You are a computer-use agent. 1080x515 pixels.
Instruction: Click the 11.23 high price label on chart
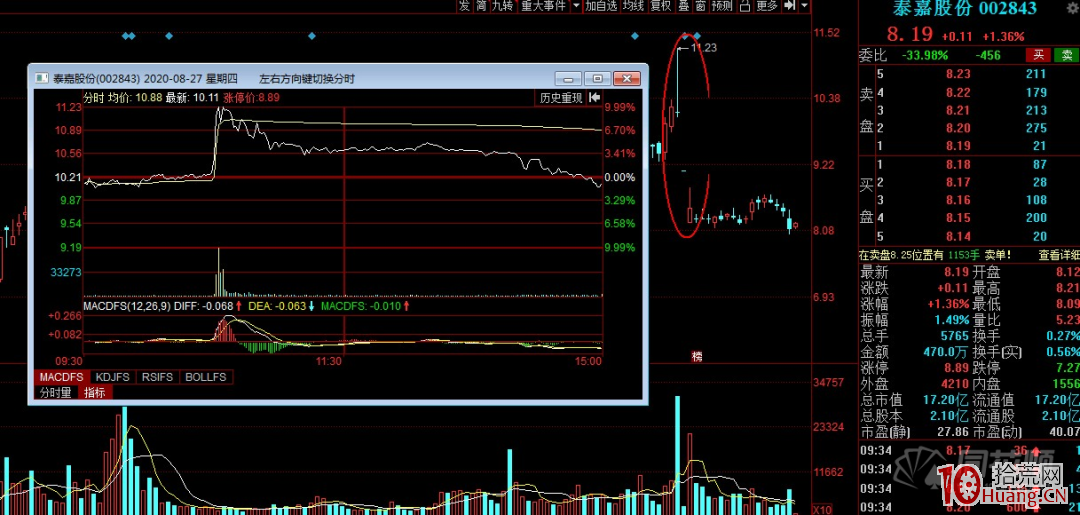[x=704, y=48]
